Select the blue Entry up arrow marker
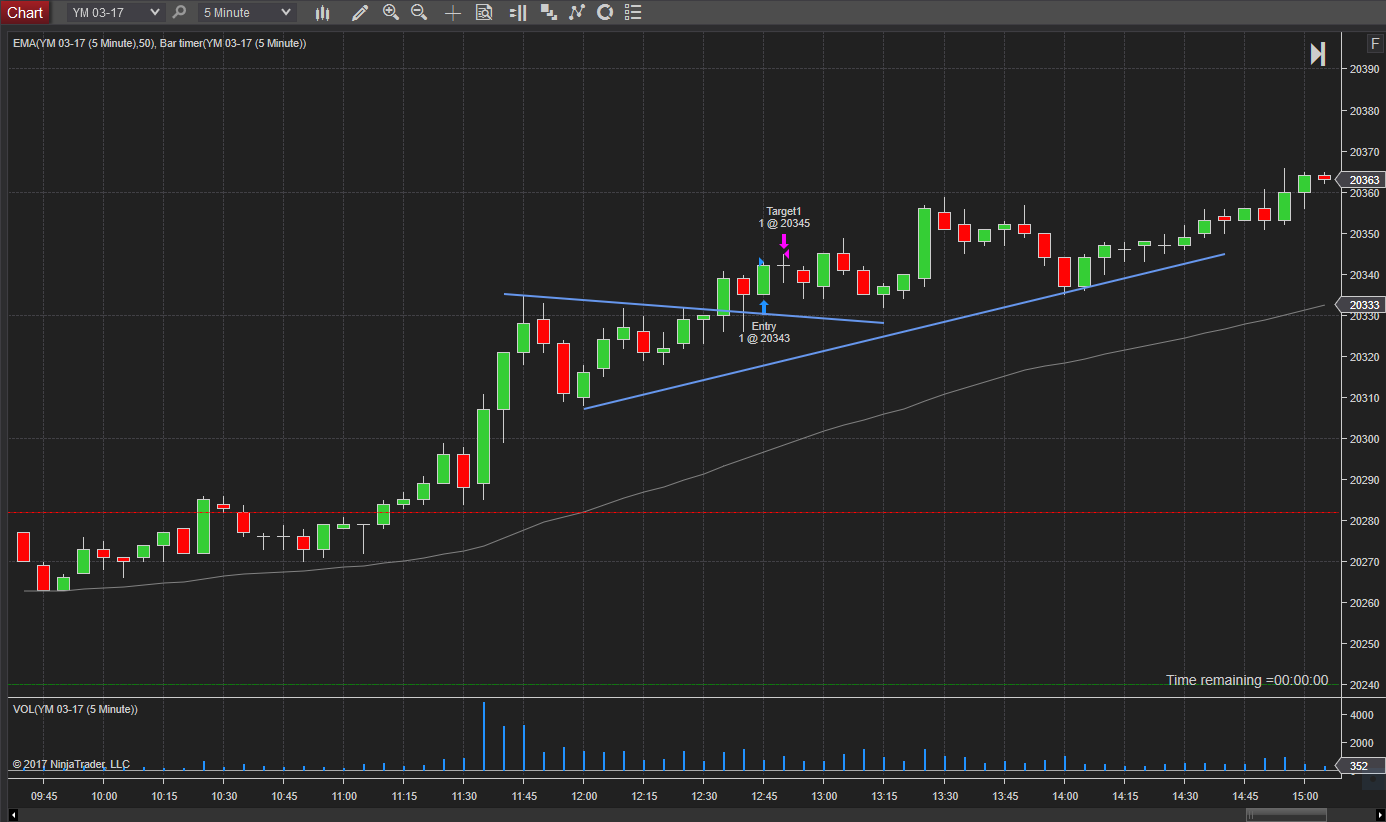 pos(764,308)
